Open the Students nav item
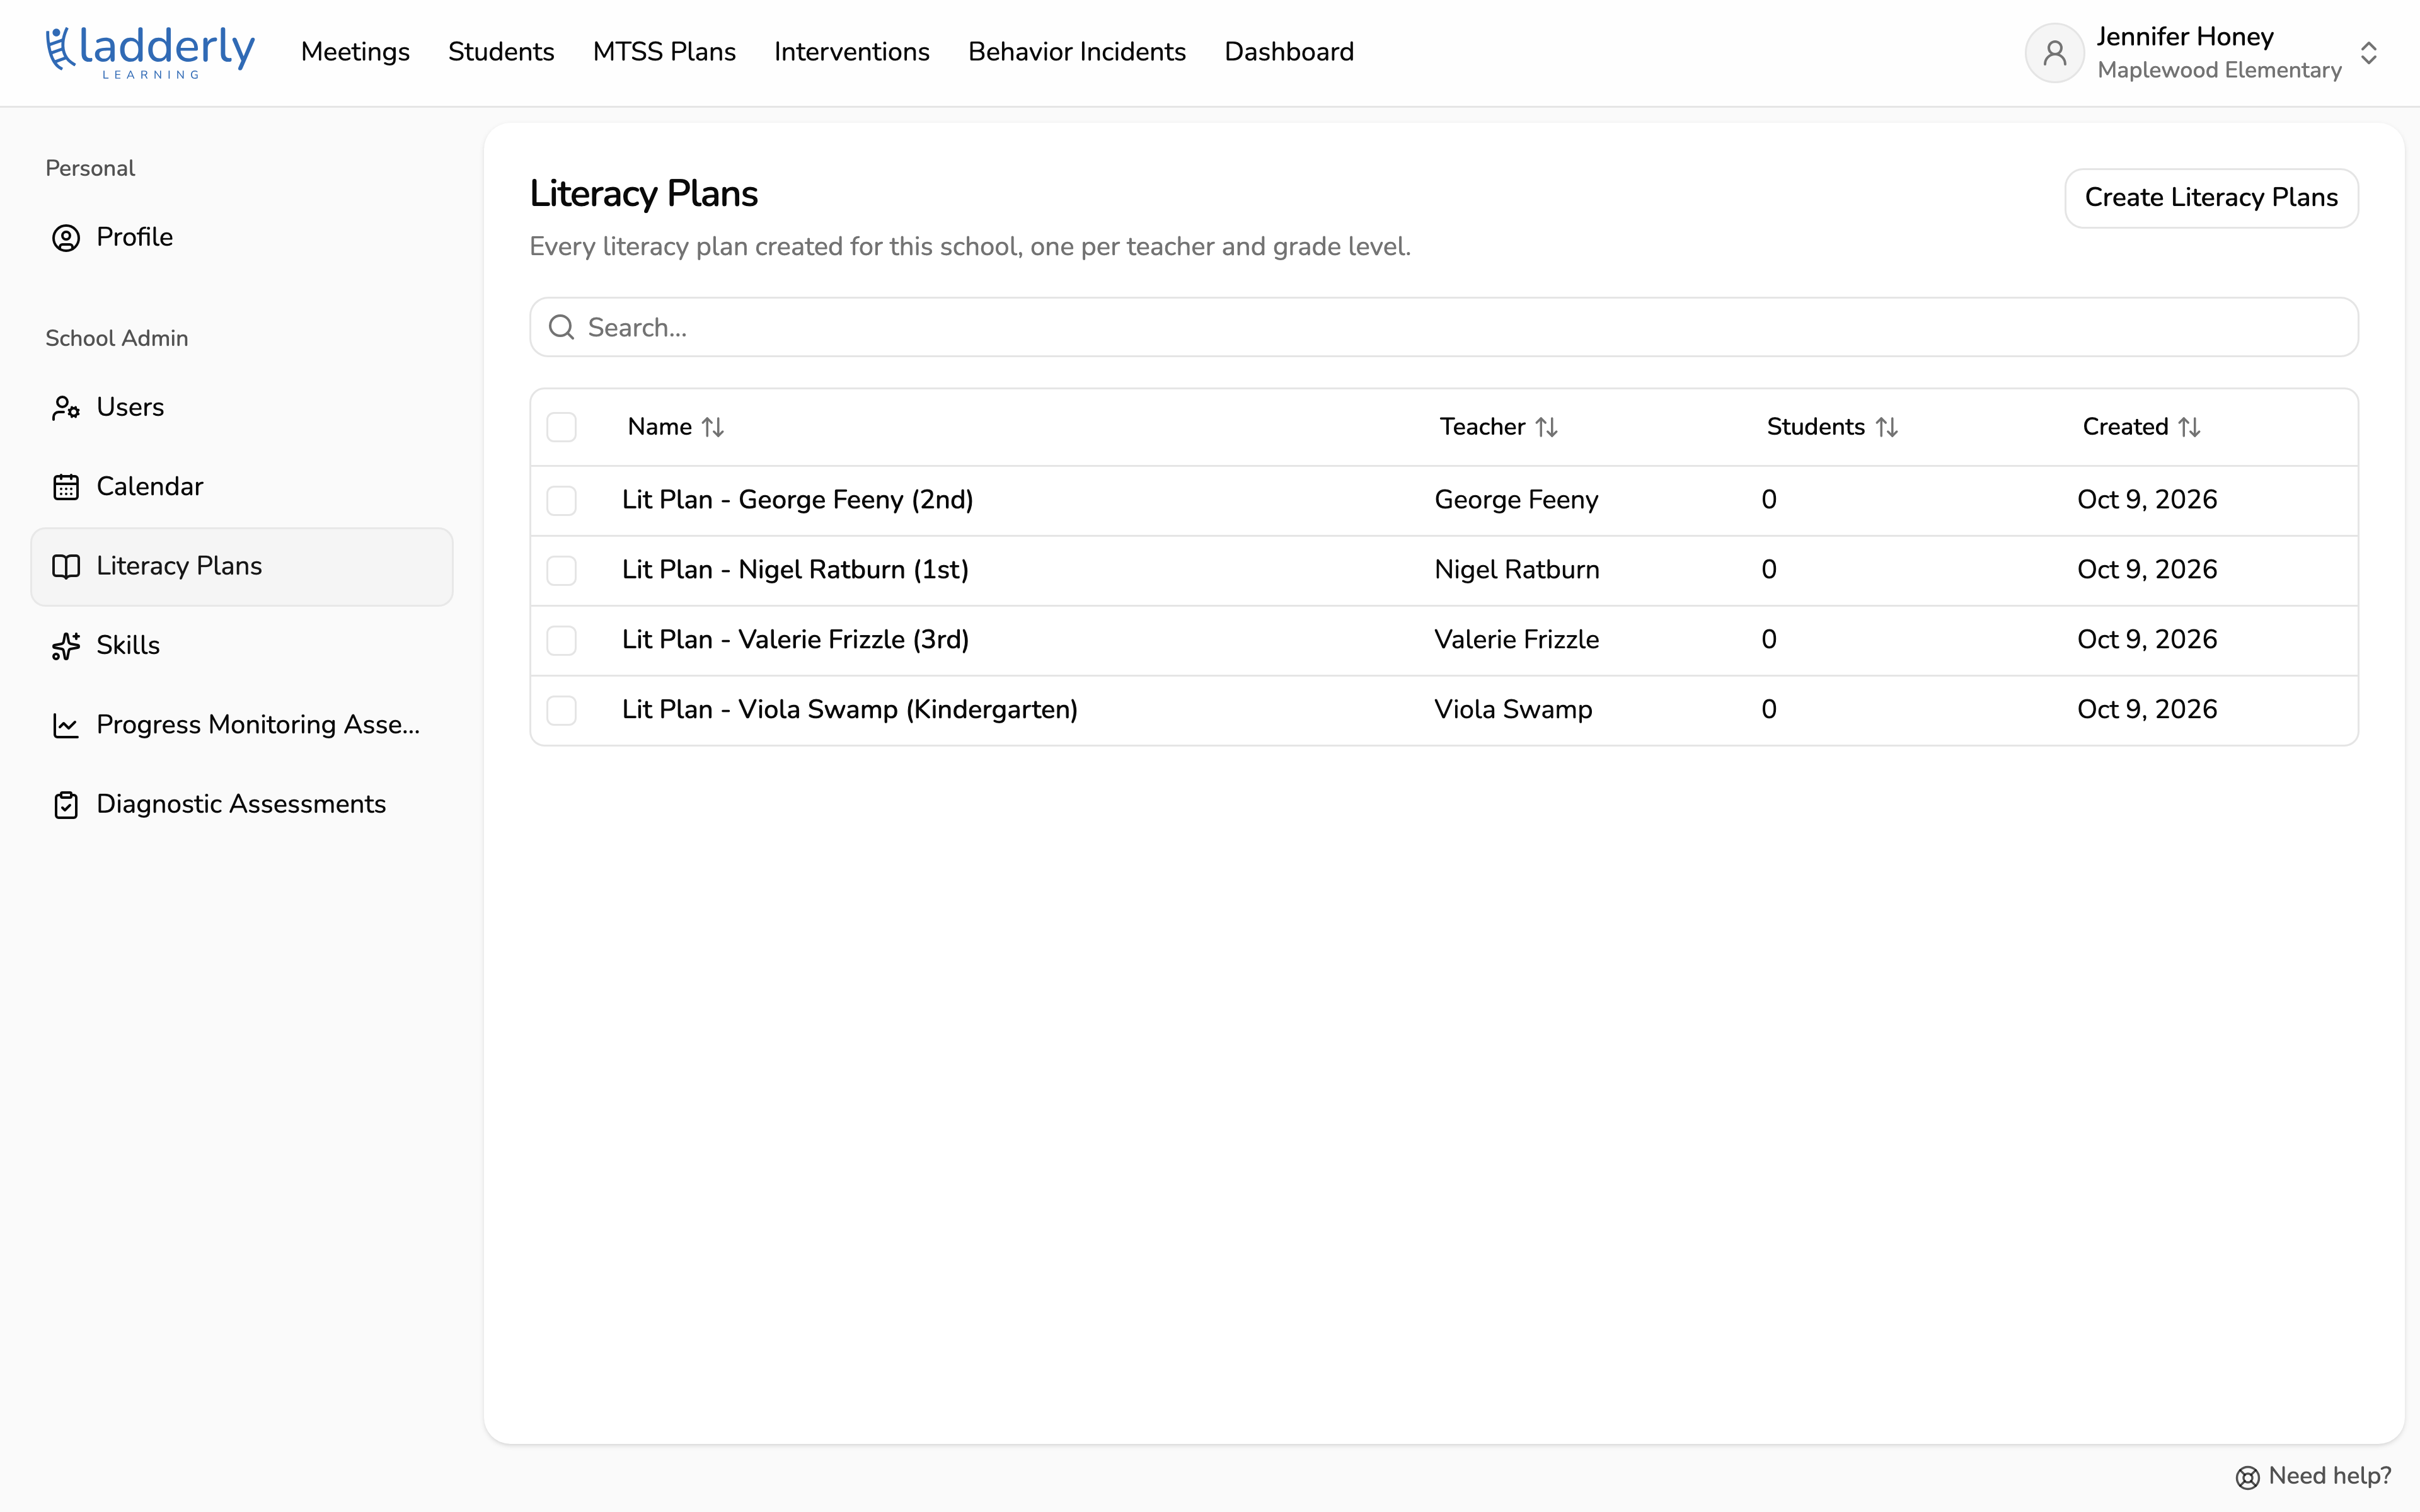This screenshot has width=2420, height=1512. click(501, 52)
